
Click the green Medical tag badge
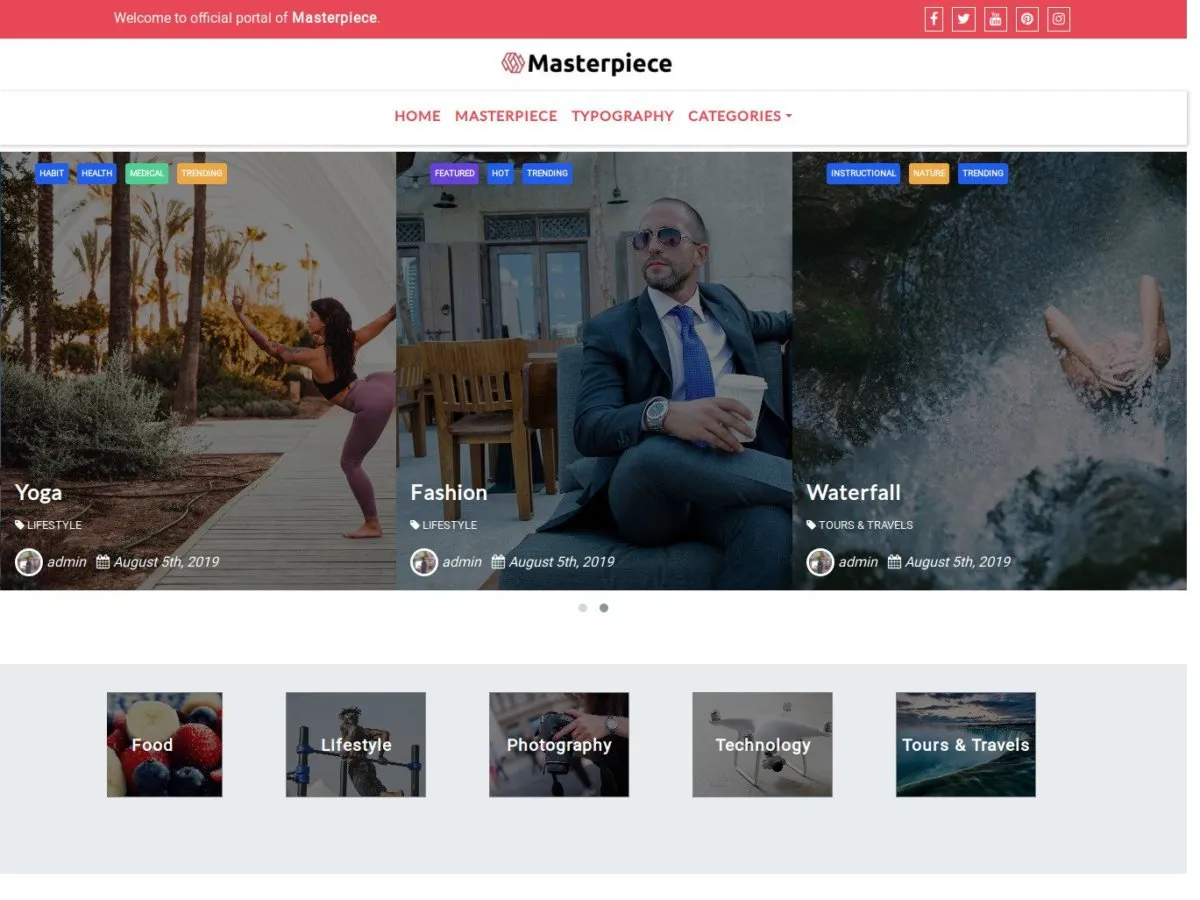click(147, 173)
